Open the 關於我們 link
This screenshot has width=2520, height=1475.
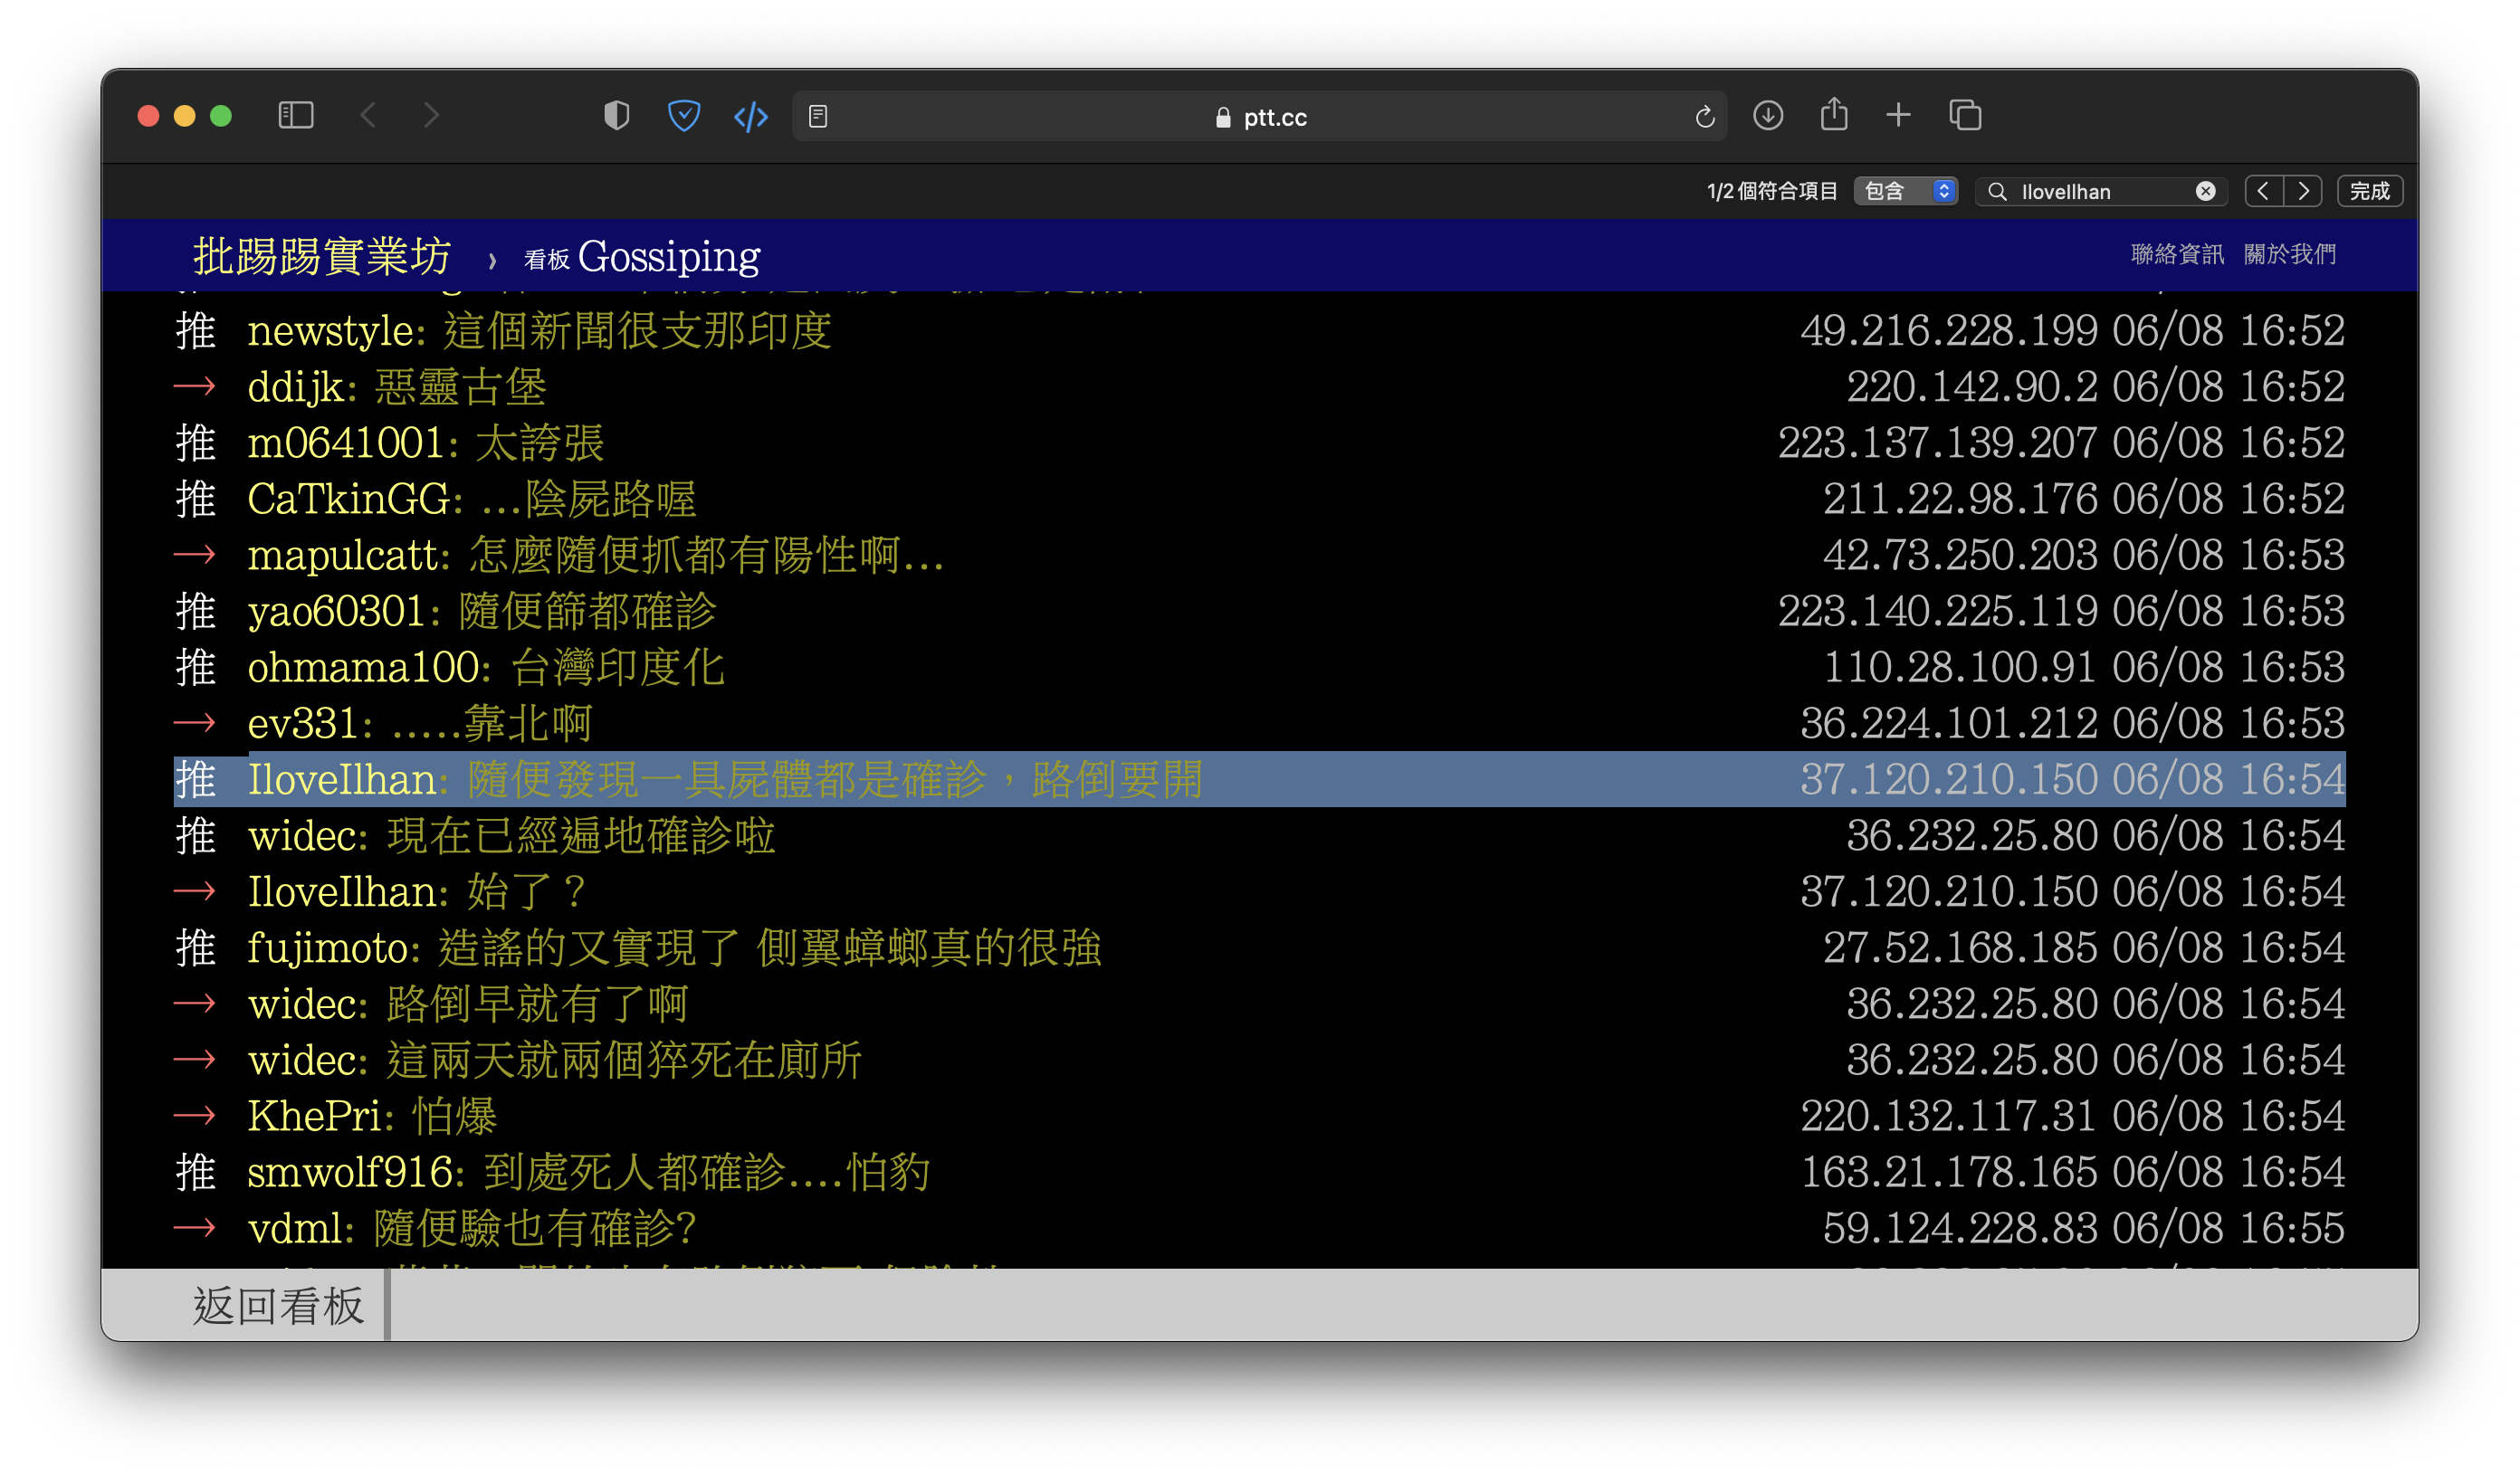[2289, 254]
